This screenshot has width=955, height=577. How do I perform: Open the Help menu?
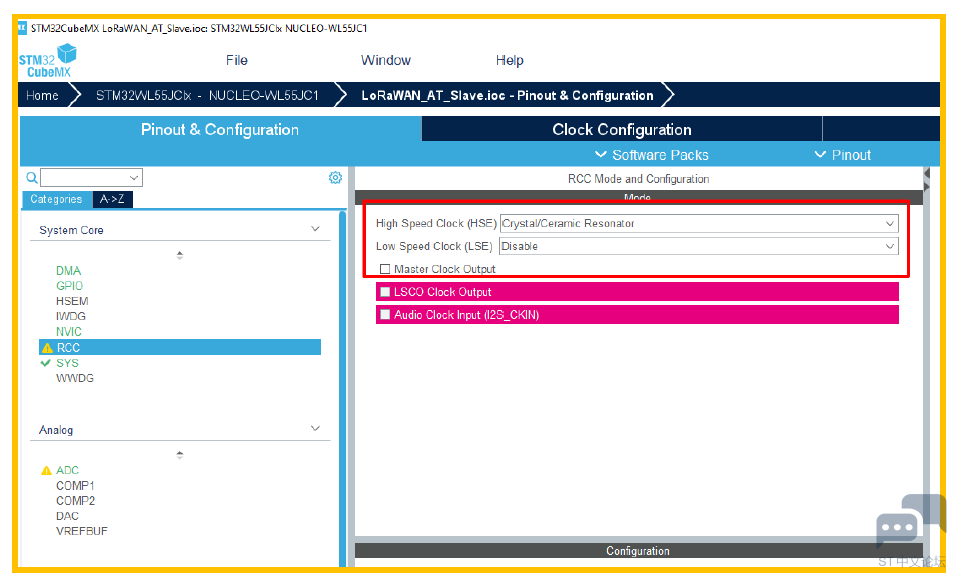point(509,60)
